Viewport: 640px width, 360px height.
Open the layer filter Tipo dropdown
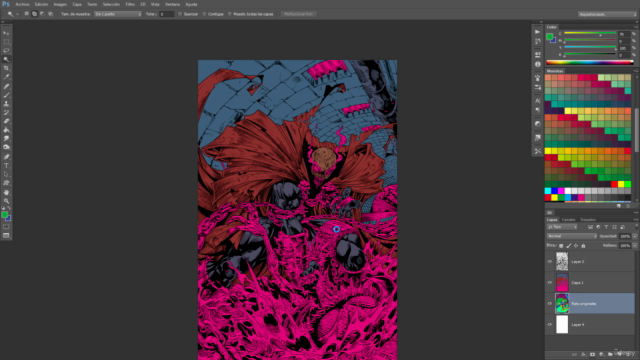(562, 227)
